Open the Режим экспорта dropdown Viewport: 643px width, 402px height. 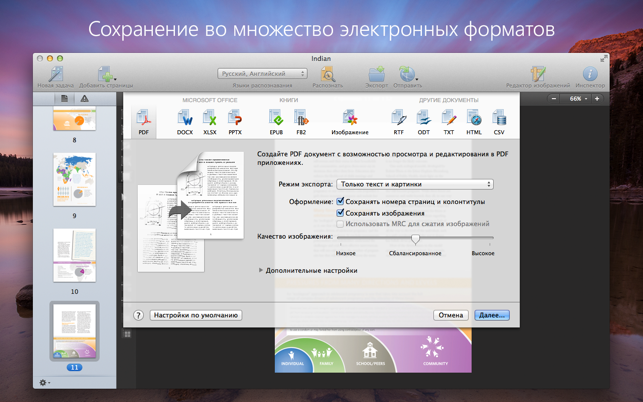click(x=415, y=184)
